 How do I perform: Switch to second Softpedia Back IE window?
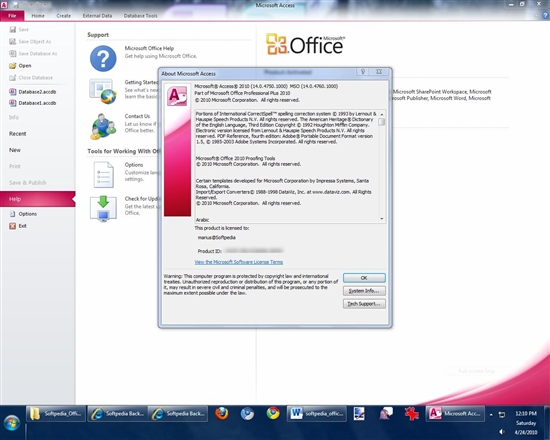(x=178, y=414)
